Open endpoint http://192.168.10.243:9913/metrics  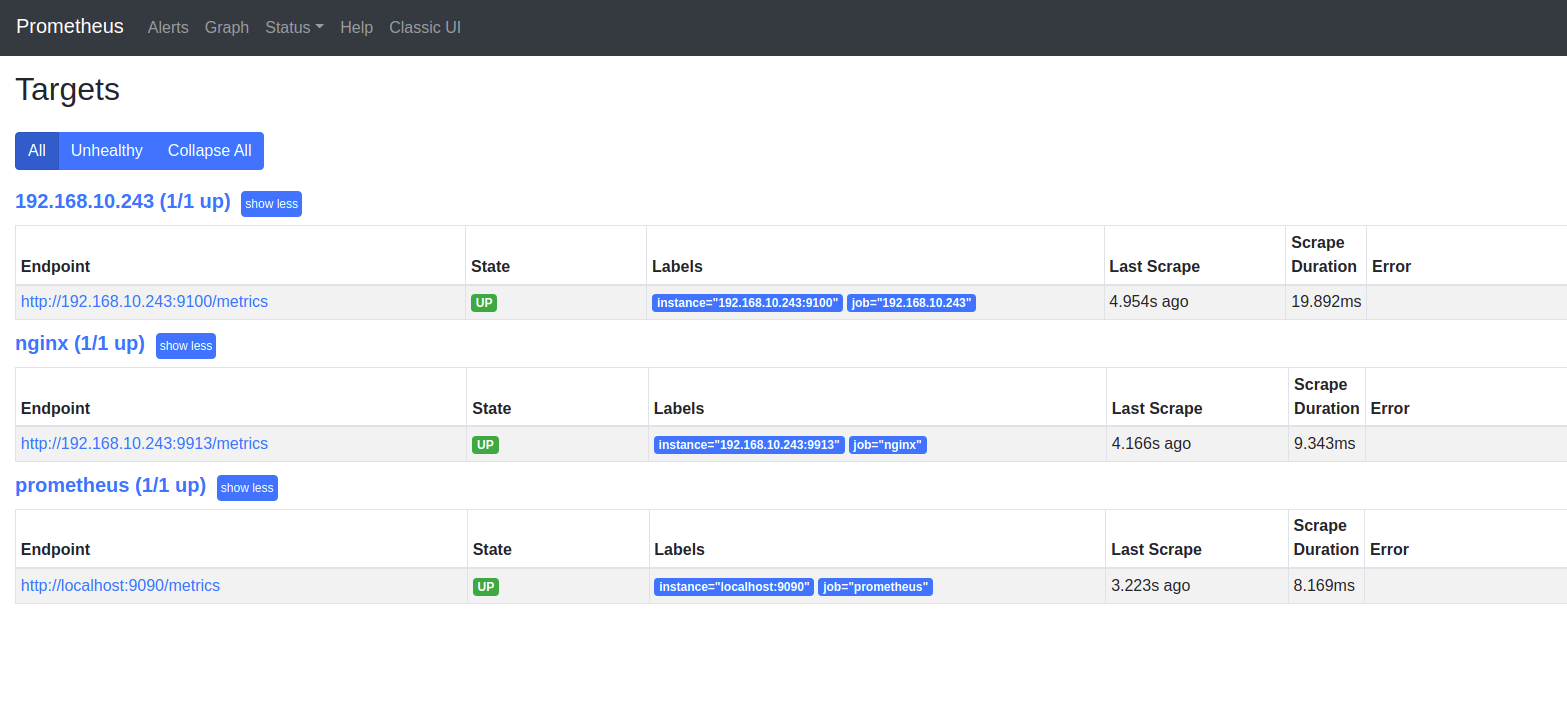(x=144, y=443)
